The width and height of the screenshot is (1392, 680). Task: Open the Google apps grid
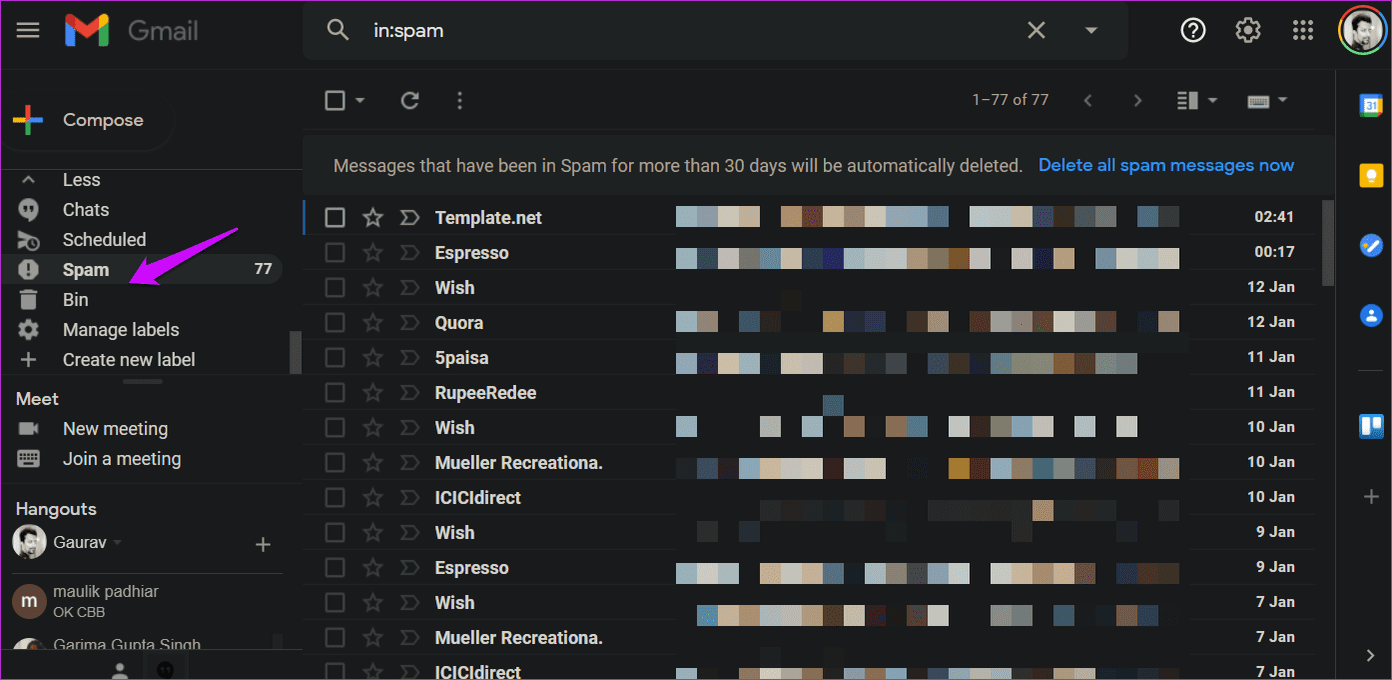point(1303,30)
